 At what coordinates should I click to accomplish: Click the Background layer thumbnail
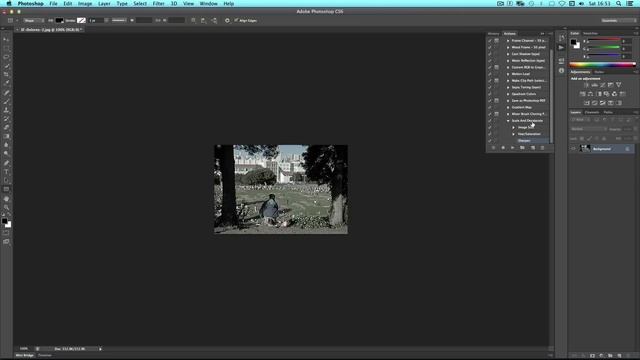click(585, 149)
